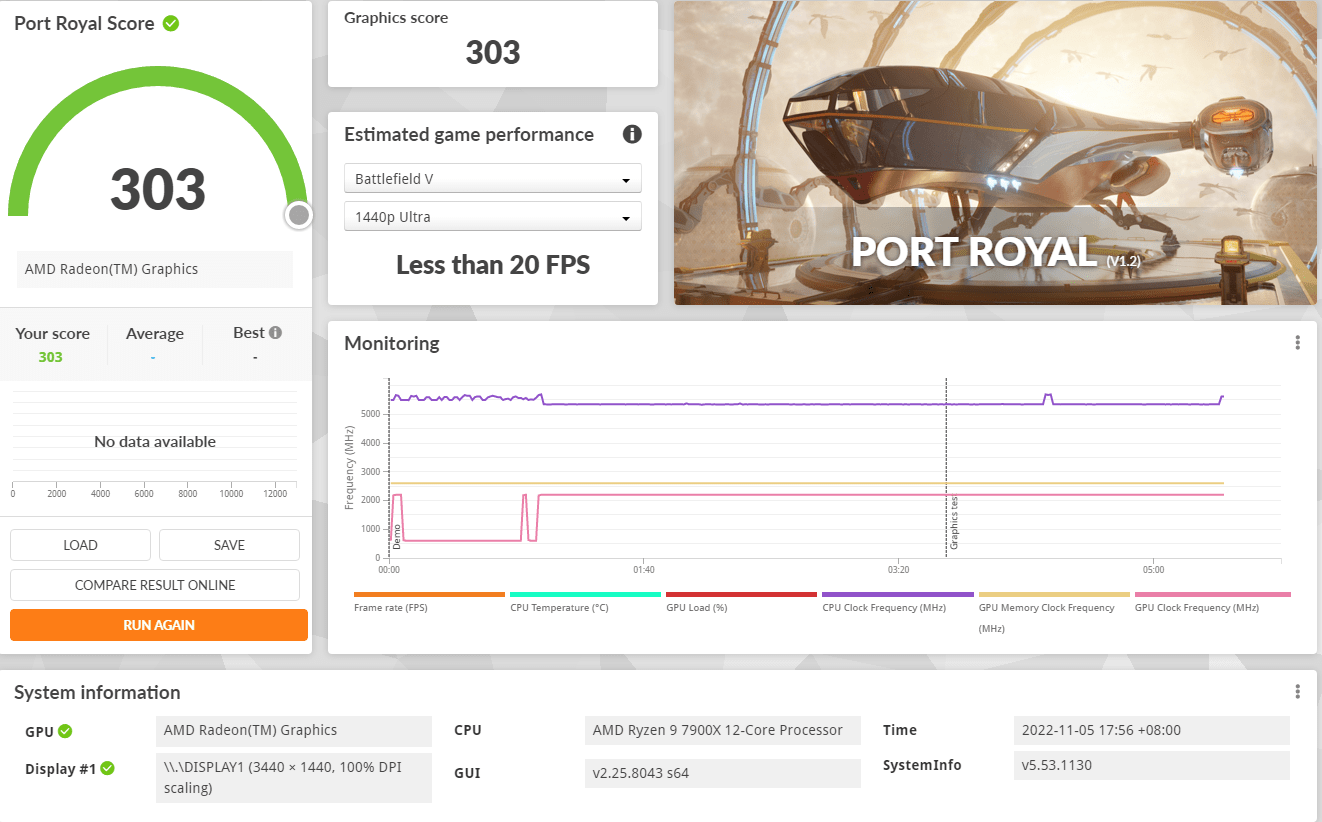Click the Graphics test marker in chart
This screenshot has width=1322, height=822.
[x=947, y=467]
